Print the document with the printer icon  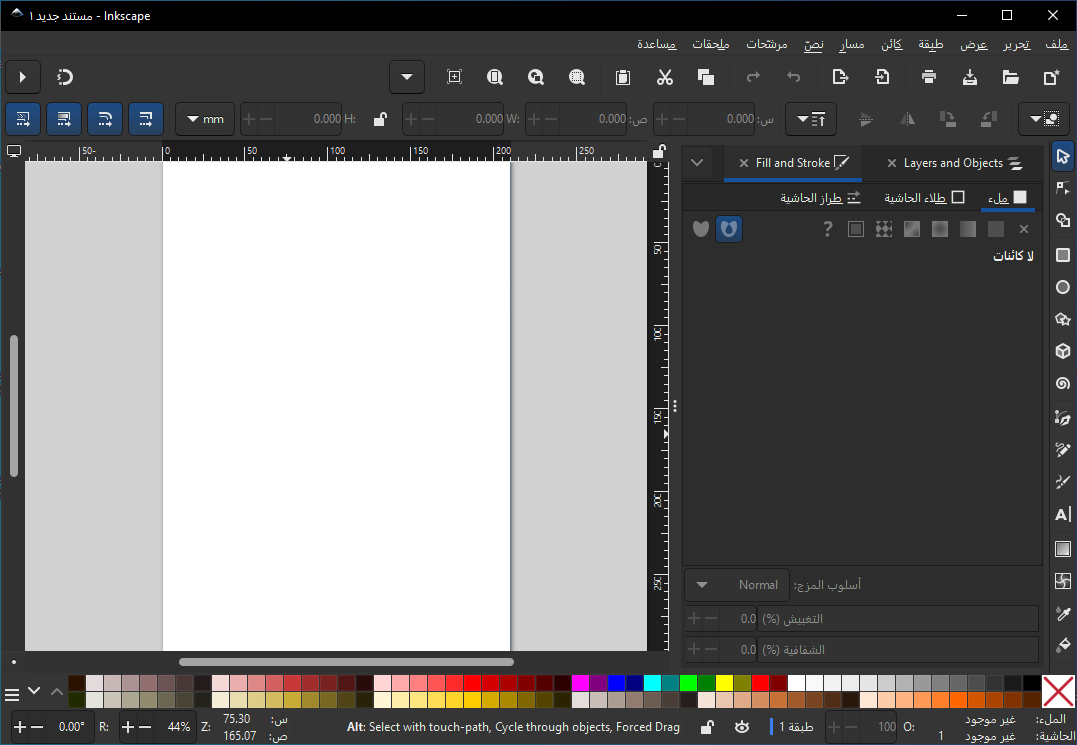tap(929, 78)
